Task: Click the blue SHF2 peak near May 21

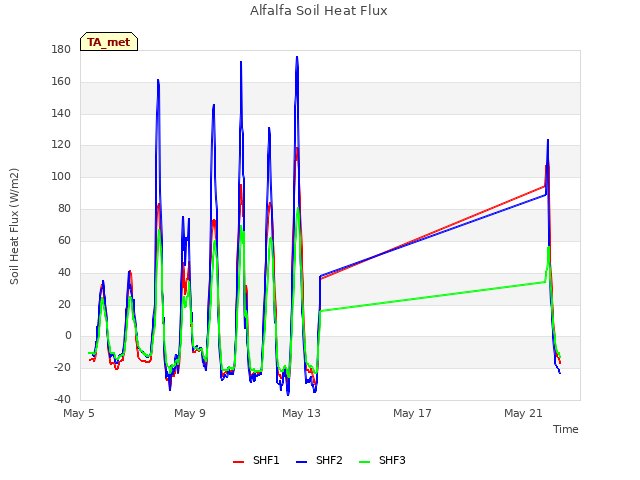Action: pyautogui.click(x=548, y=141)
